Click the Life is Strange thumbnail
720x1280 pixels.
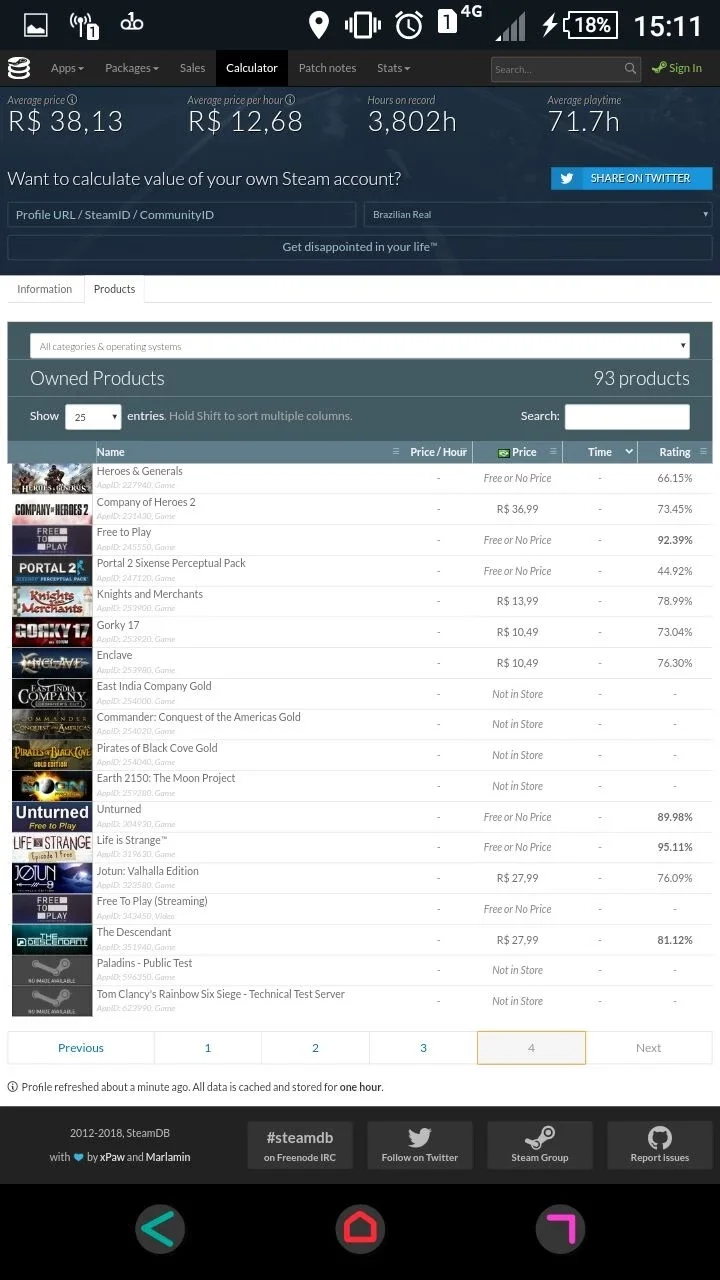(52, 848)
